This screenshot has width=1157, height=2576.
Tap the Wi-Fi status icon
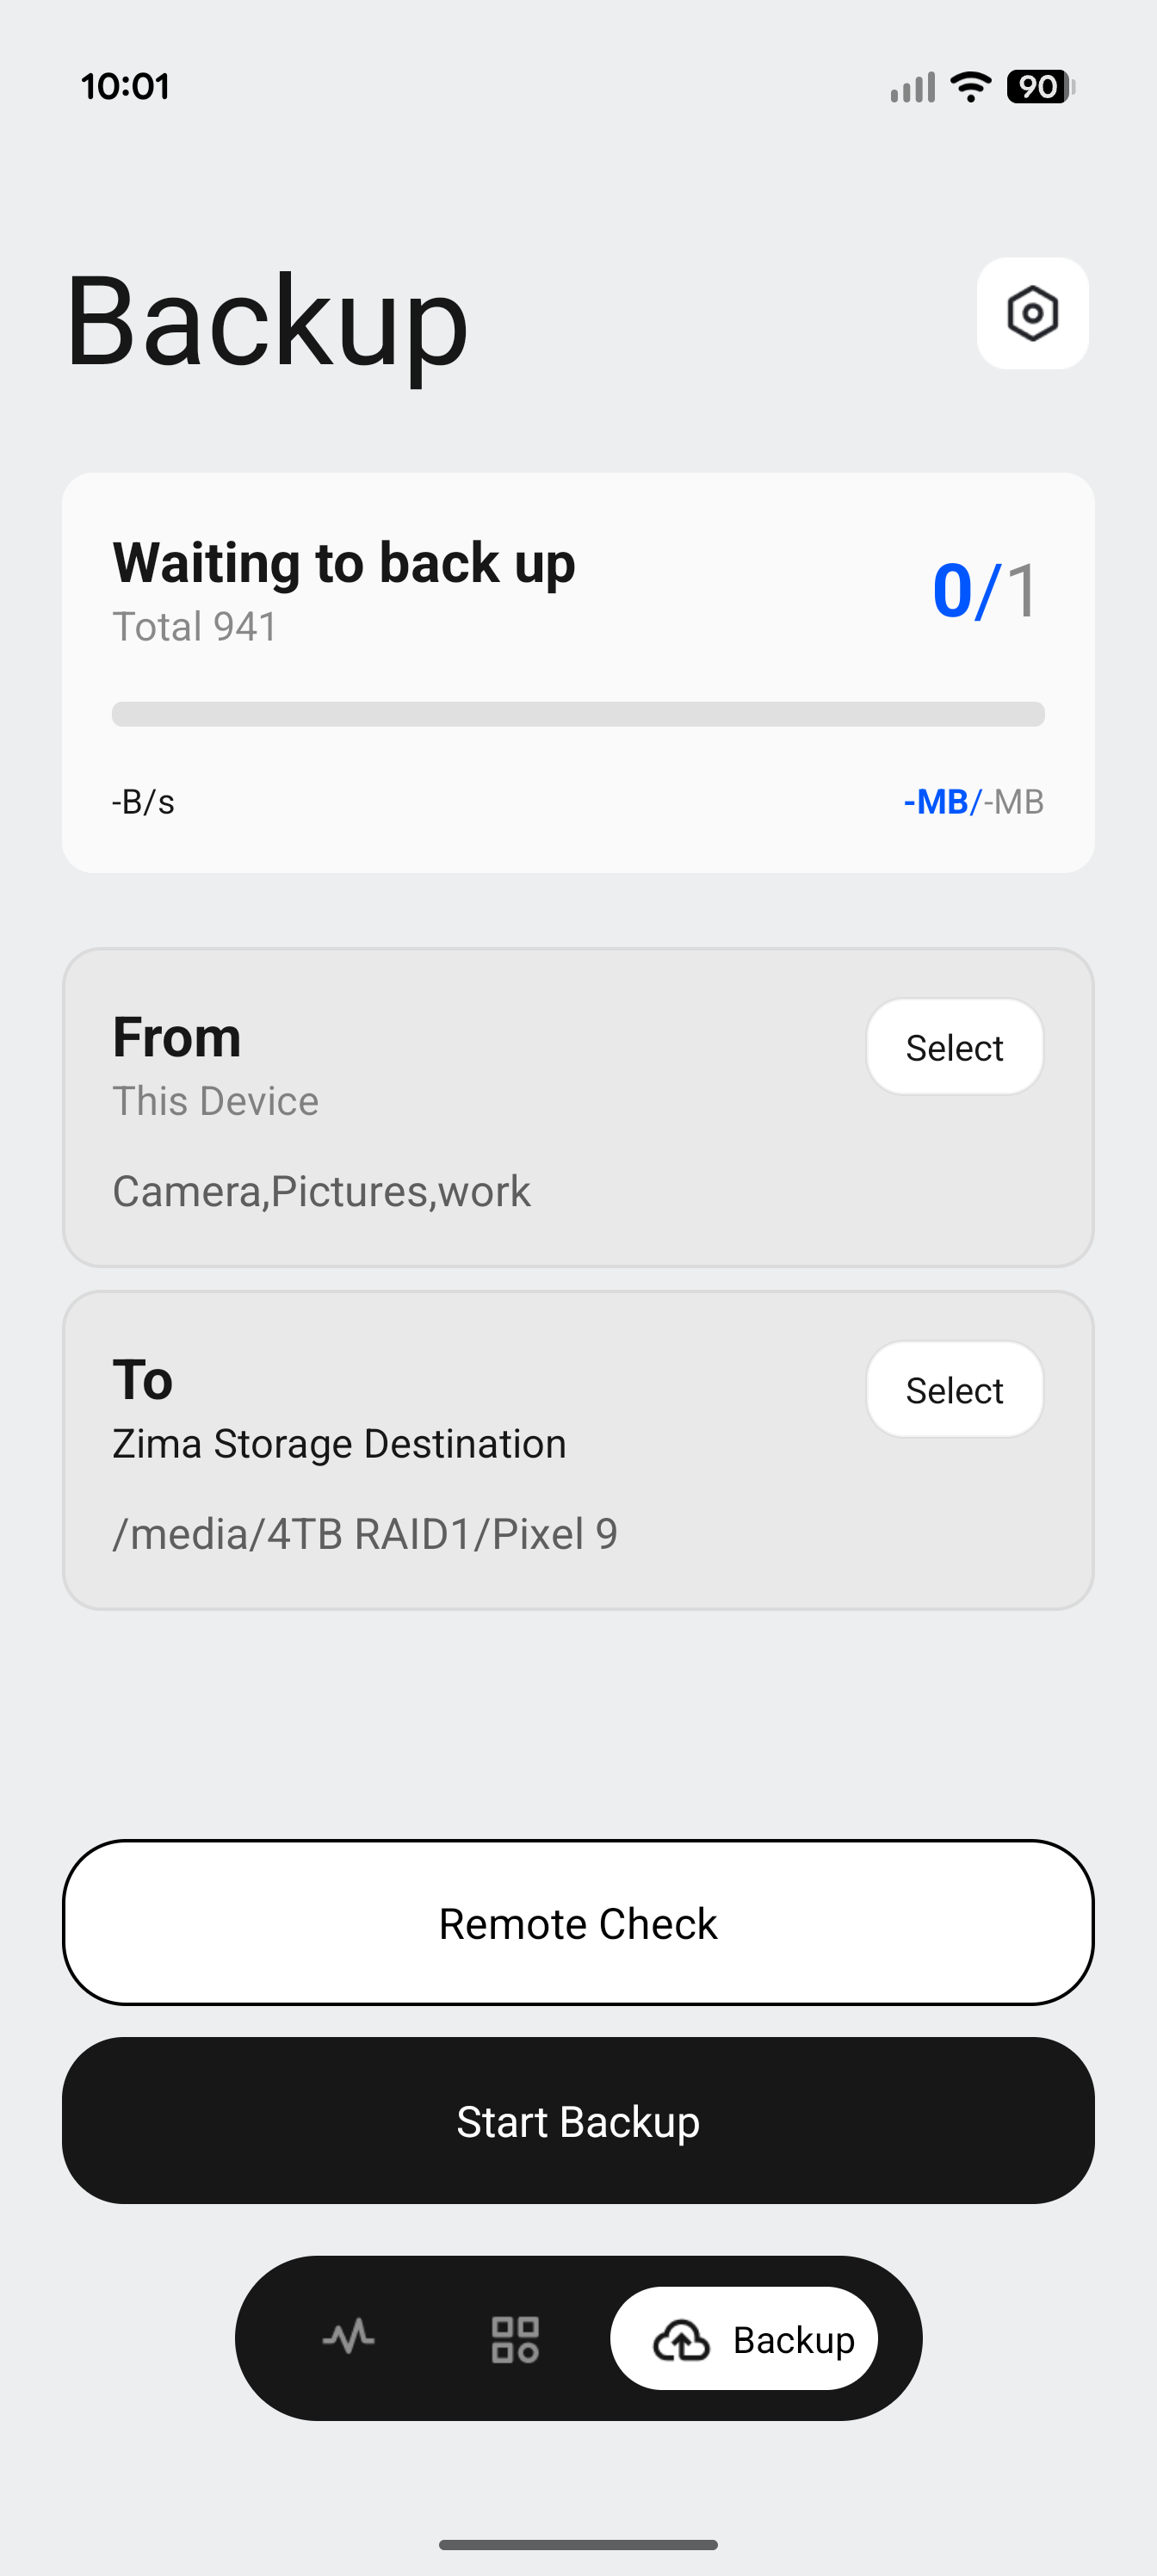(x=970, y=86)
